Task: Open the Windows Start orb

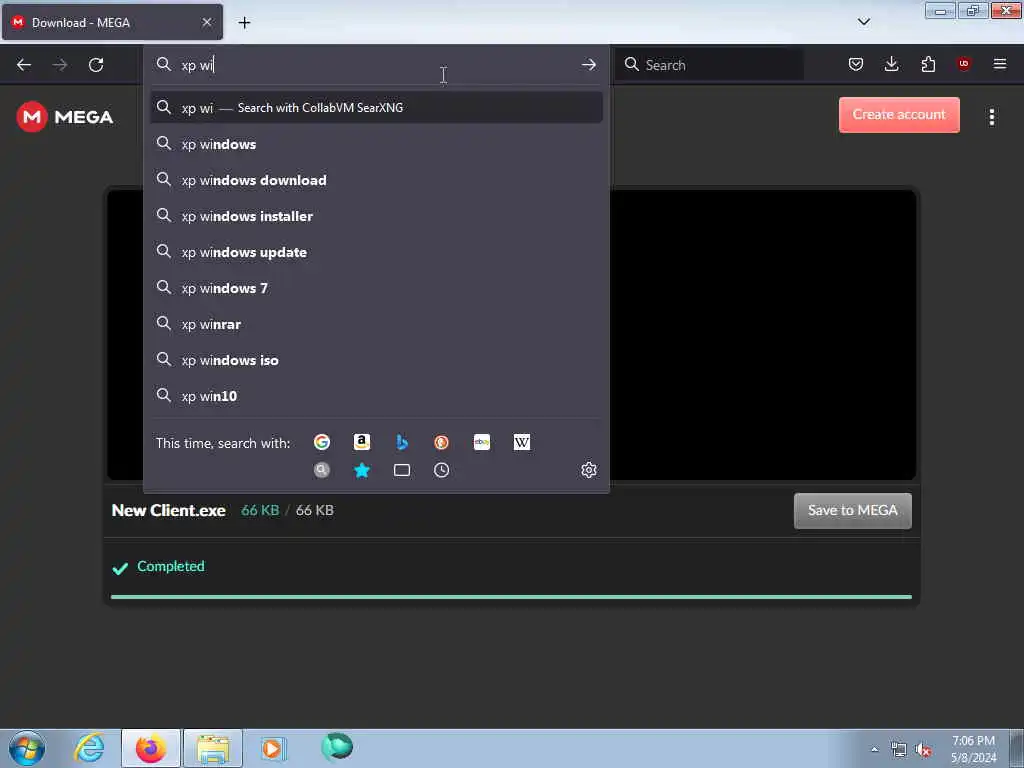Action: point(27,748)
